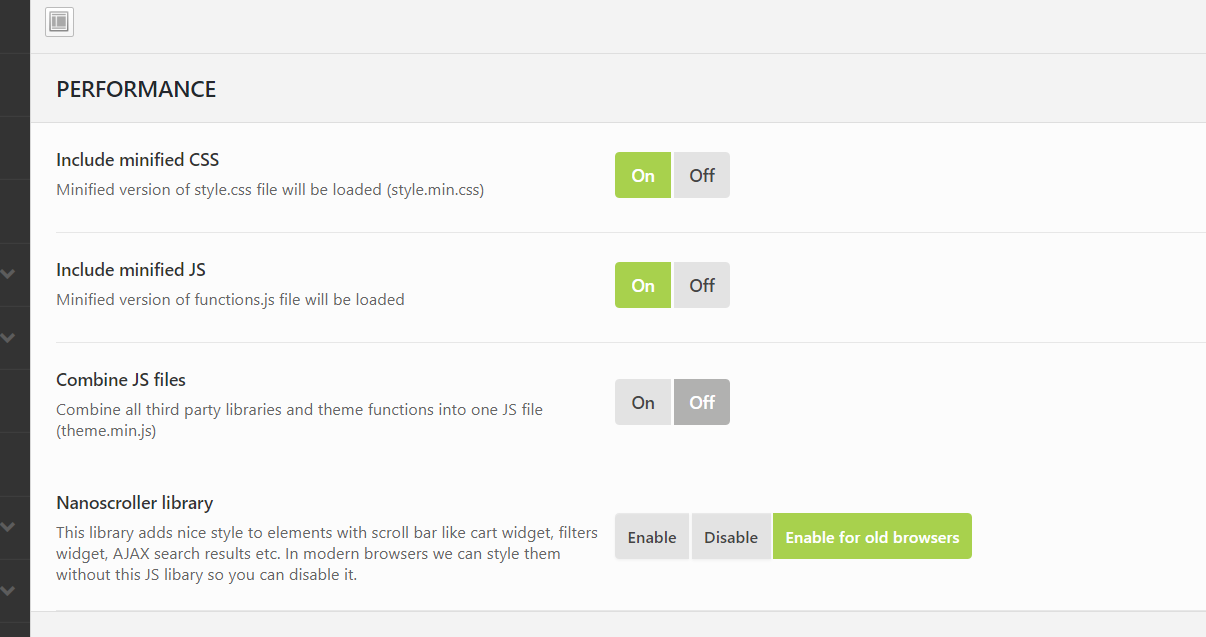Click the Include minified CSS label
The width and height of the screenshot is (1206, 637).
click(x=137, y=159)
